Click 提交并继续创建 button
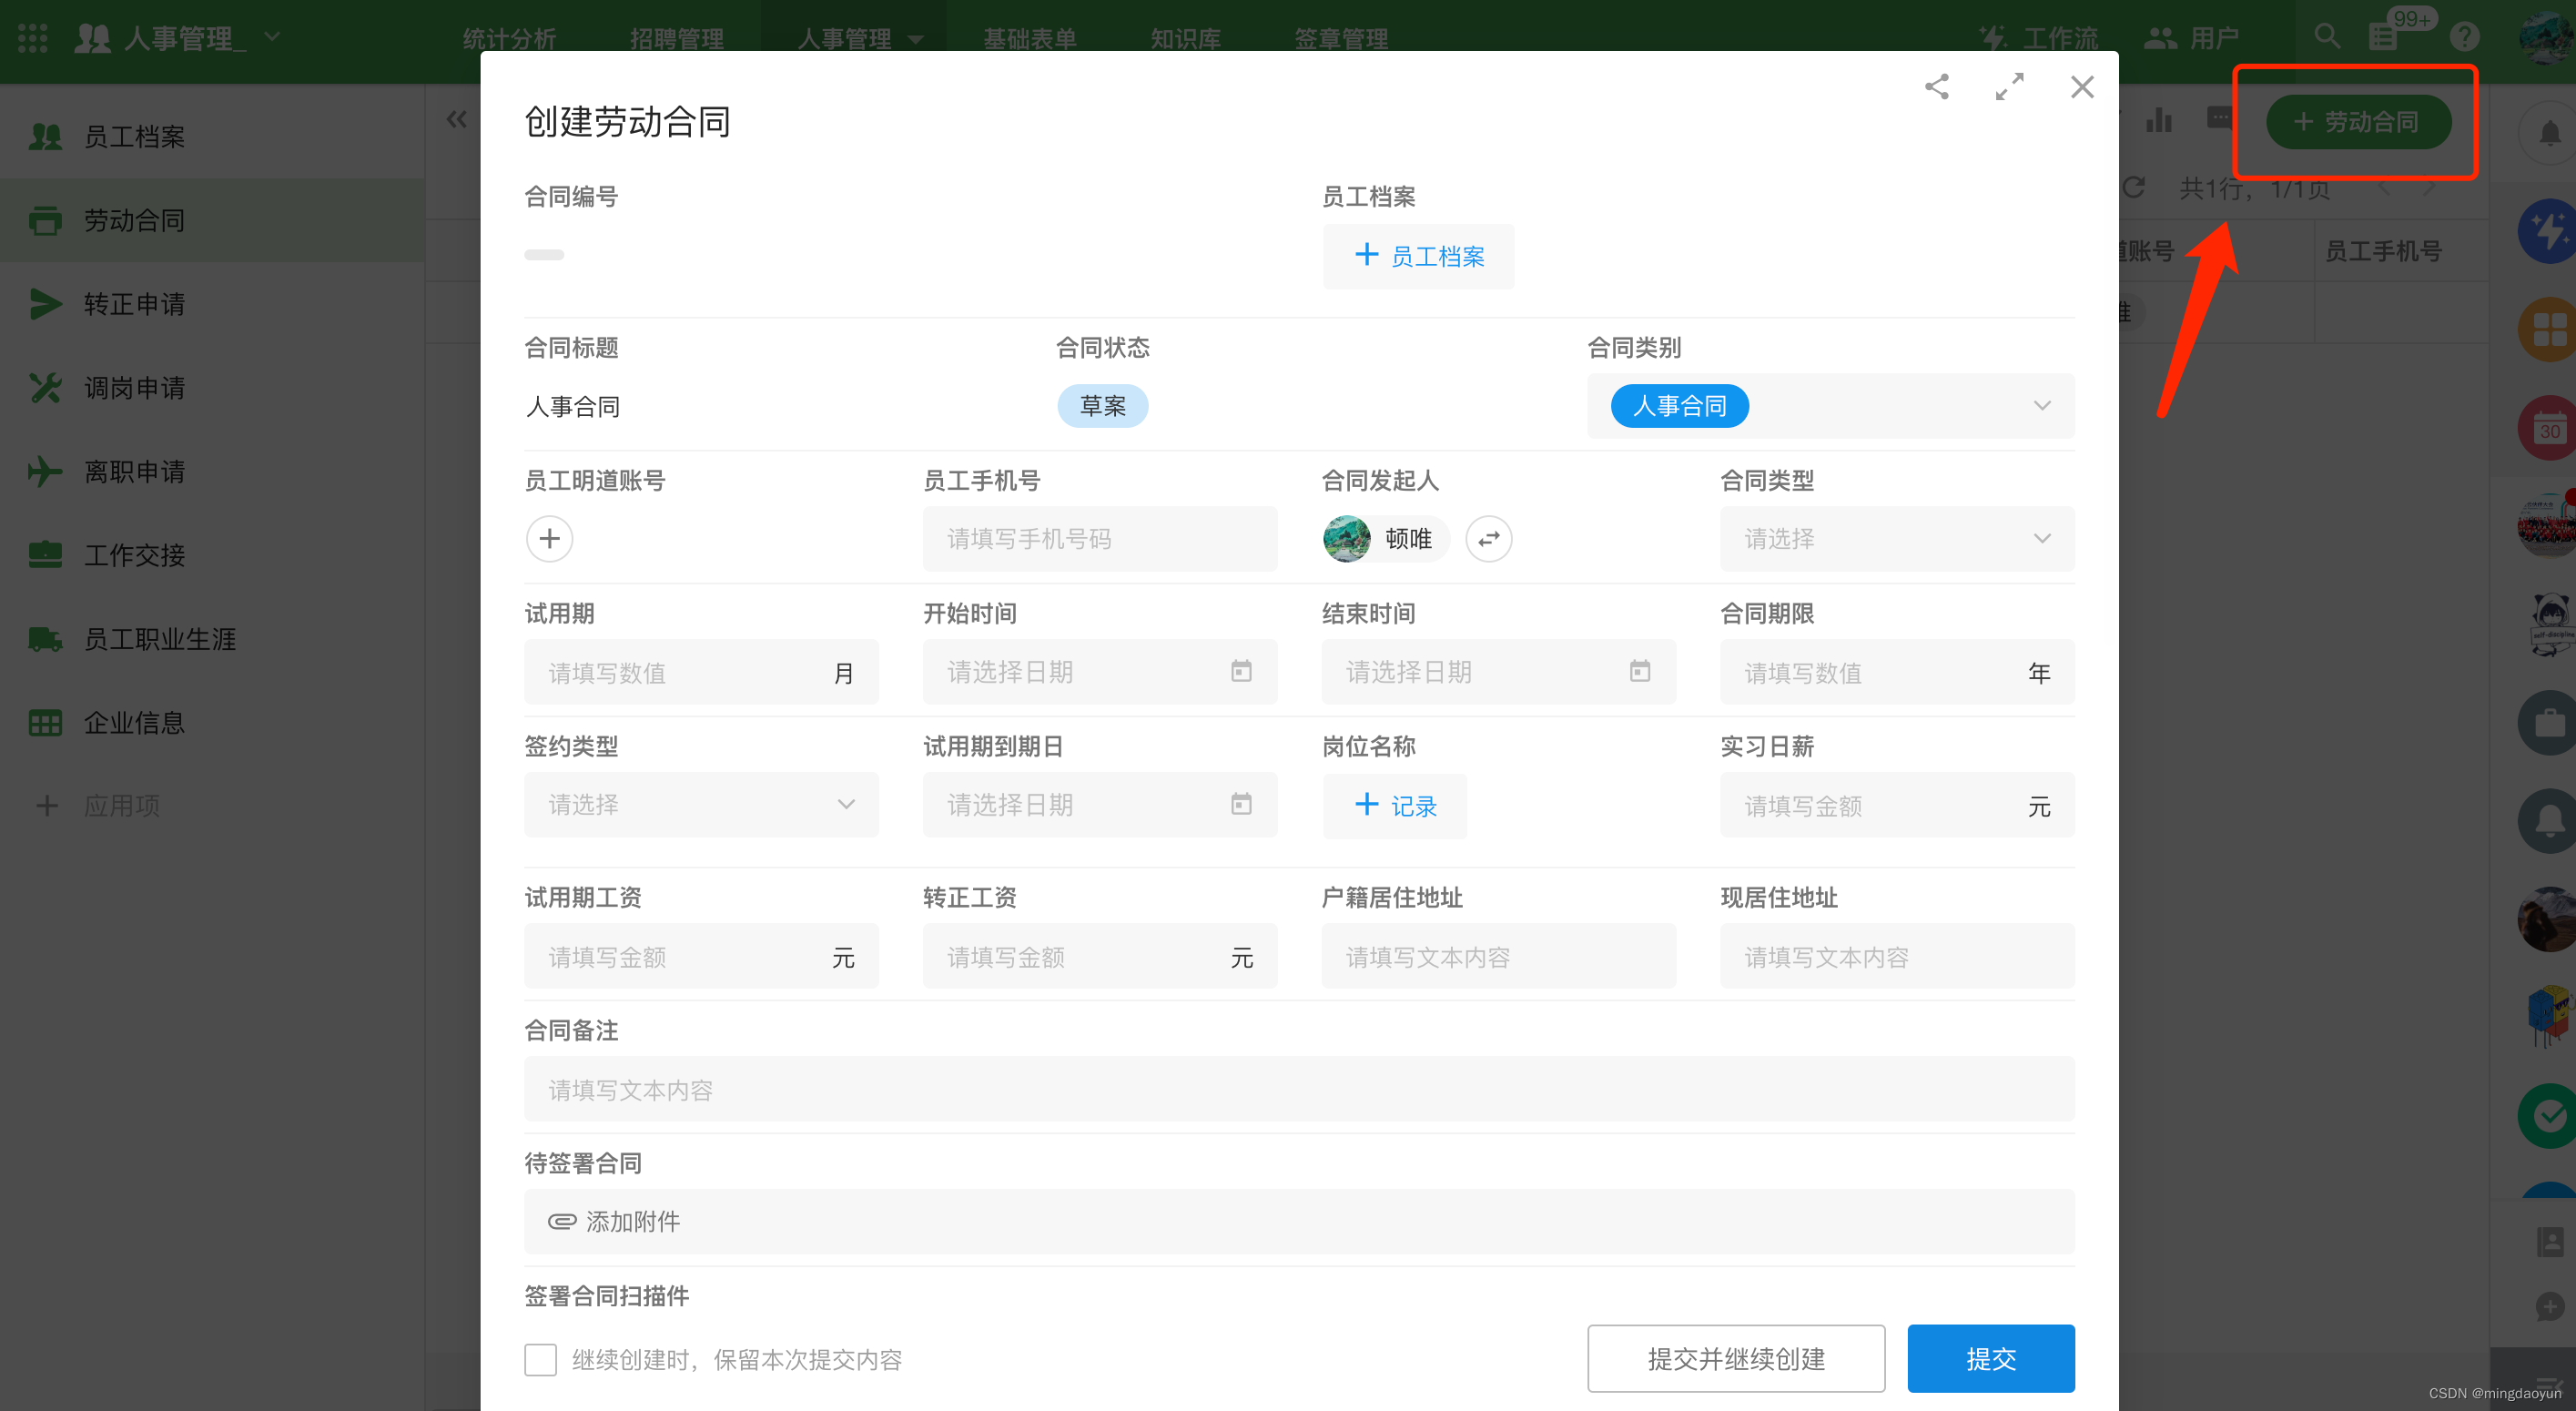The image size is (2576, 1411). click(1735, 1358)
